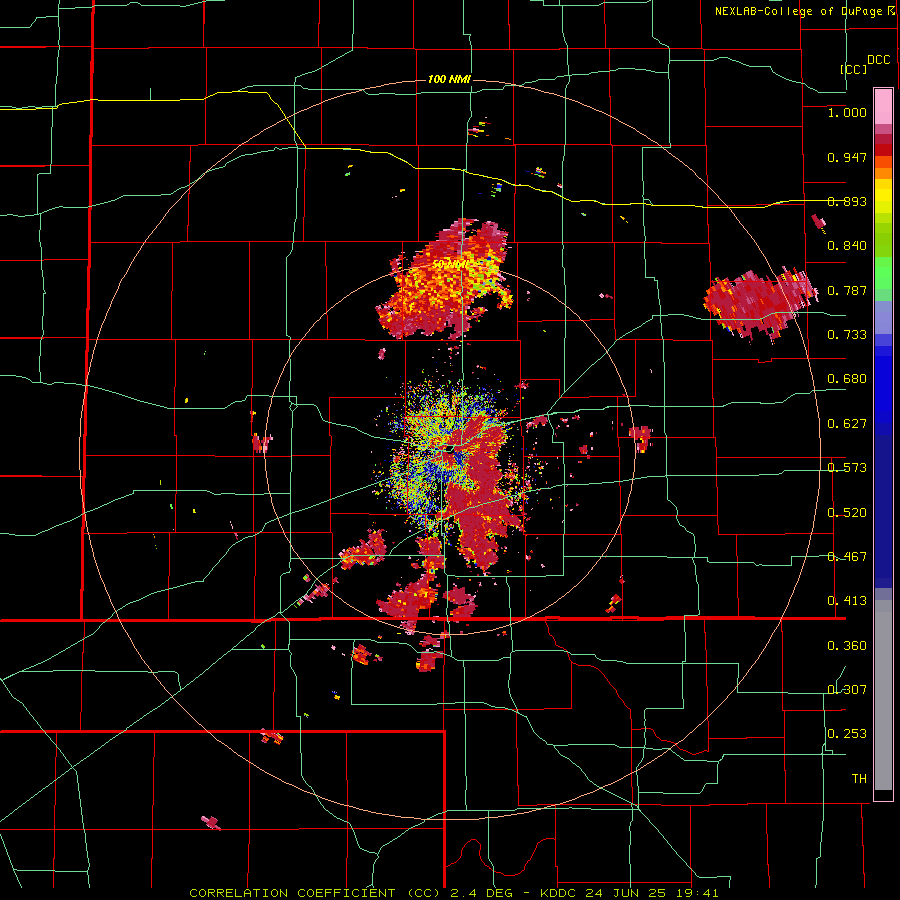Select the 0.253 color scale value

tap(847, 734)
